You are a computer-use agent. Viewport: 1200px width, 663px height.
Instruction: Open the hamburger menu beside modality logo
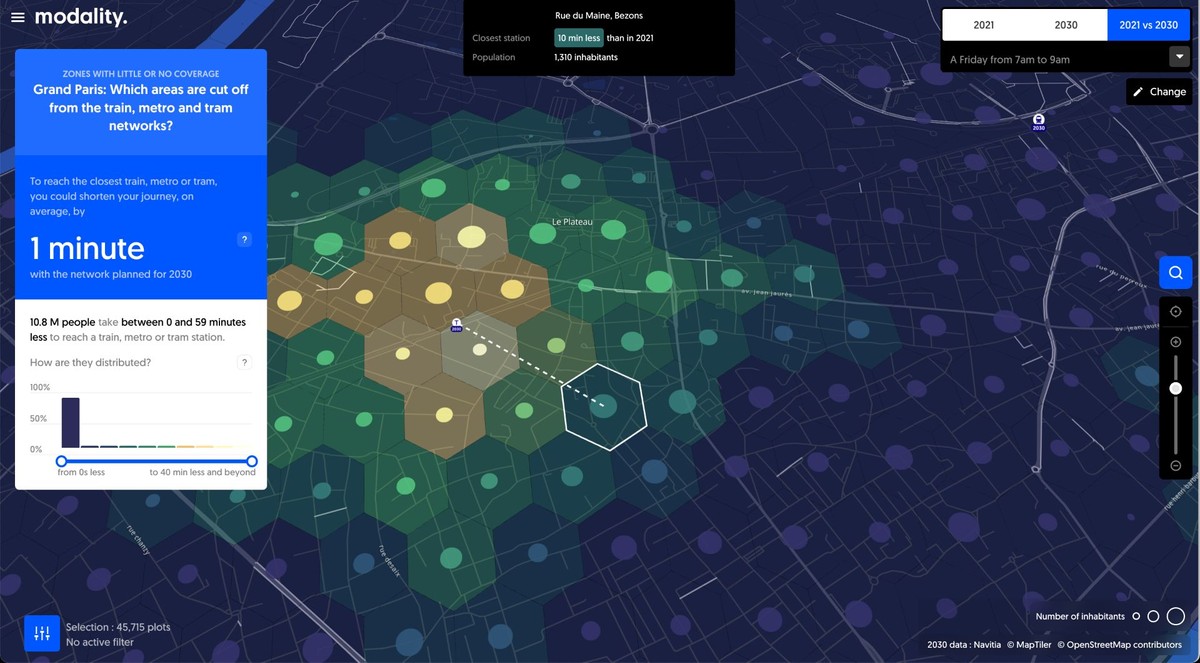point(17,18)
